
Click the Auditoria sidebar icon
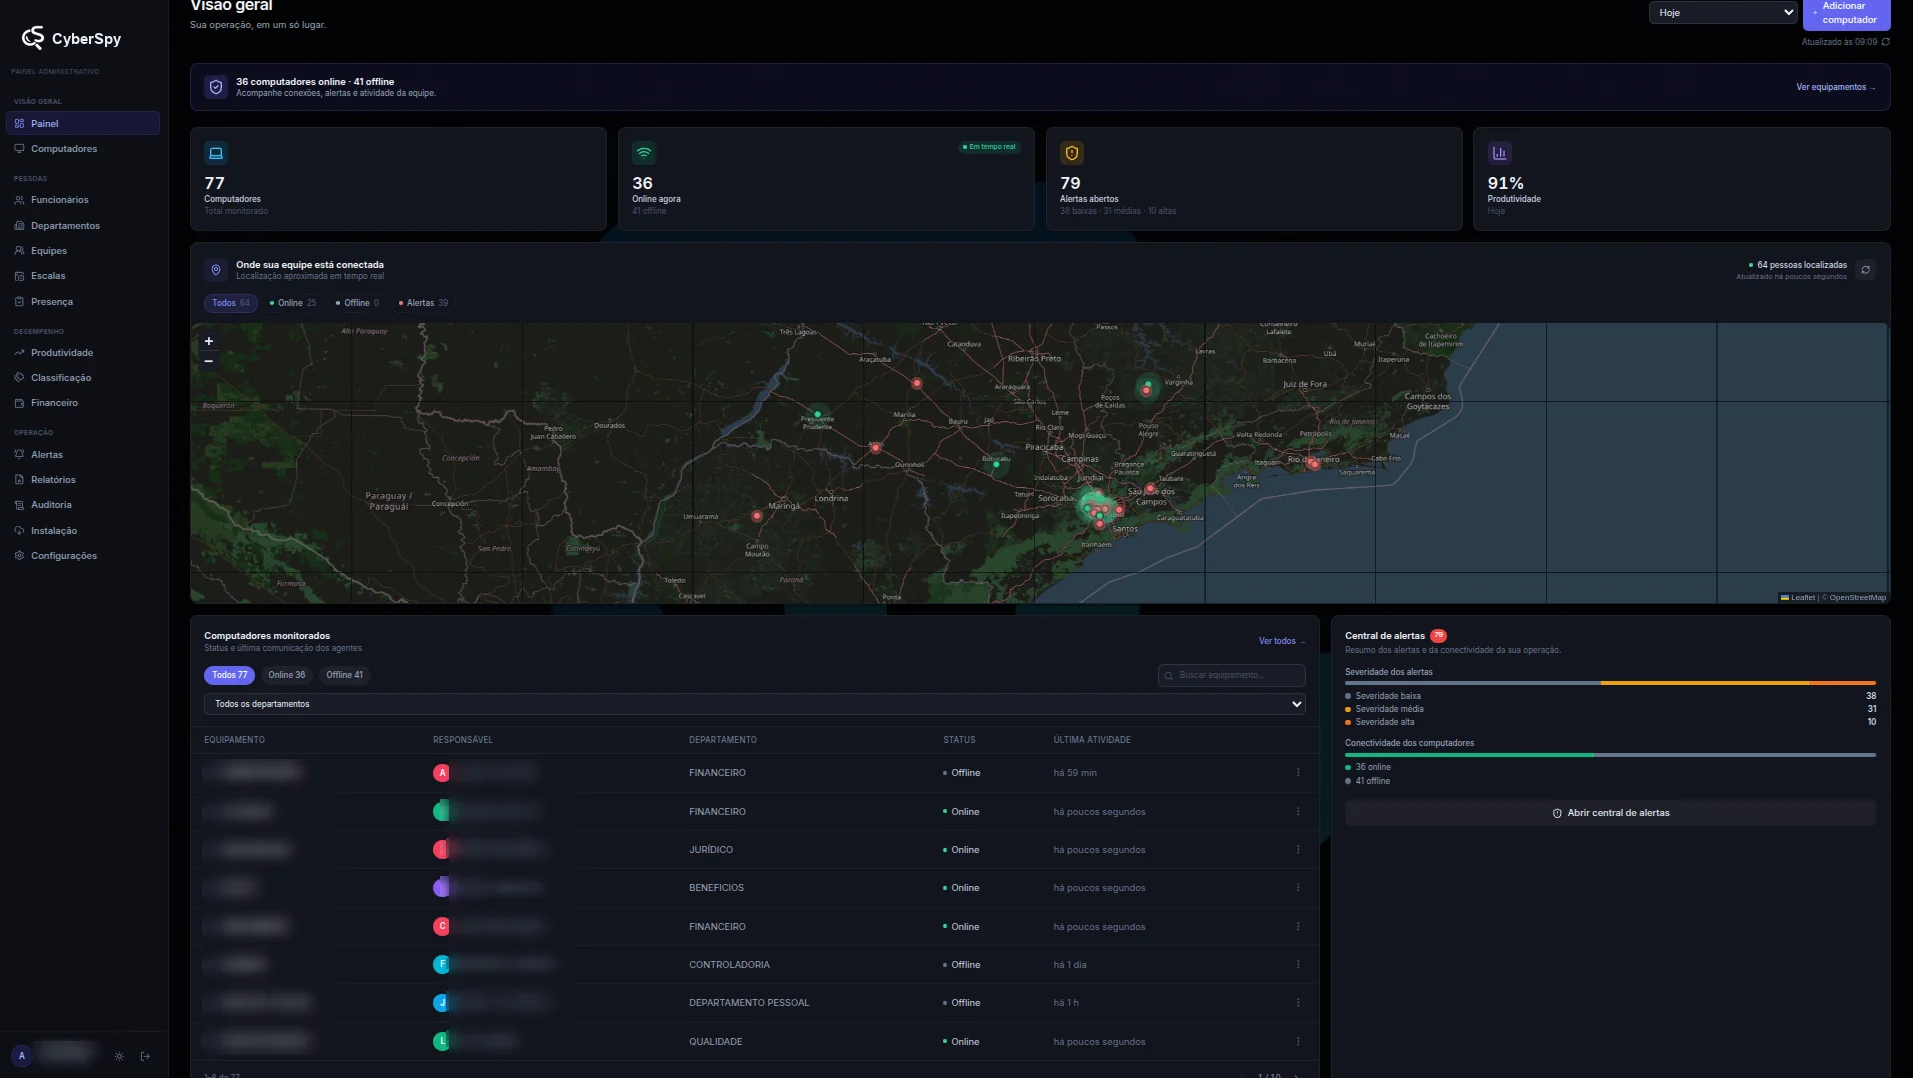(x=19, y=505)
